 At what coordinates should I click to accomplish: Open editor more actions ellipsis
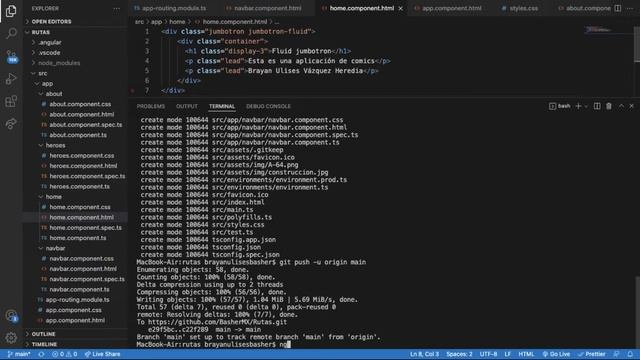(630, 8)
